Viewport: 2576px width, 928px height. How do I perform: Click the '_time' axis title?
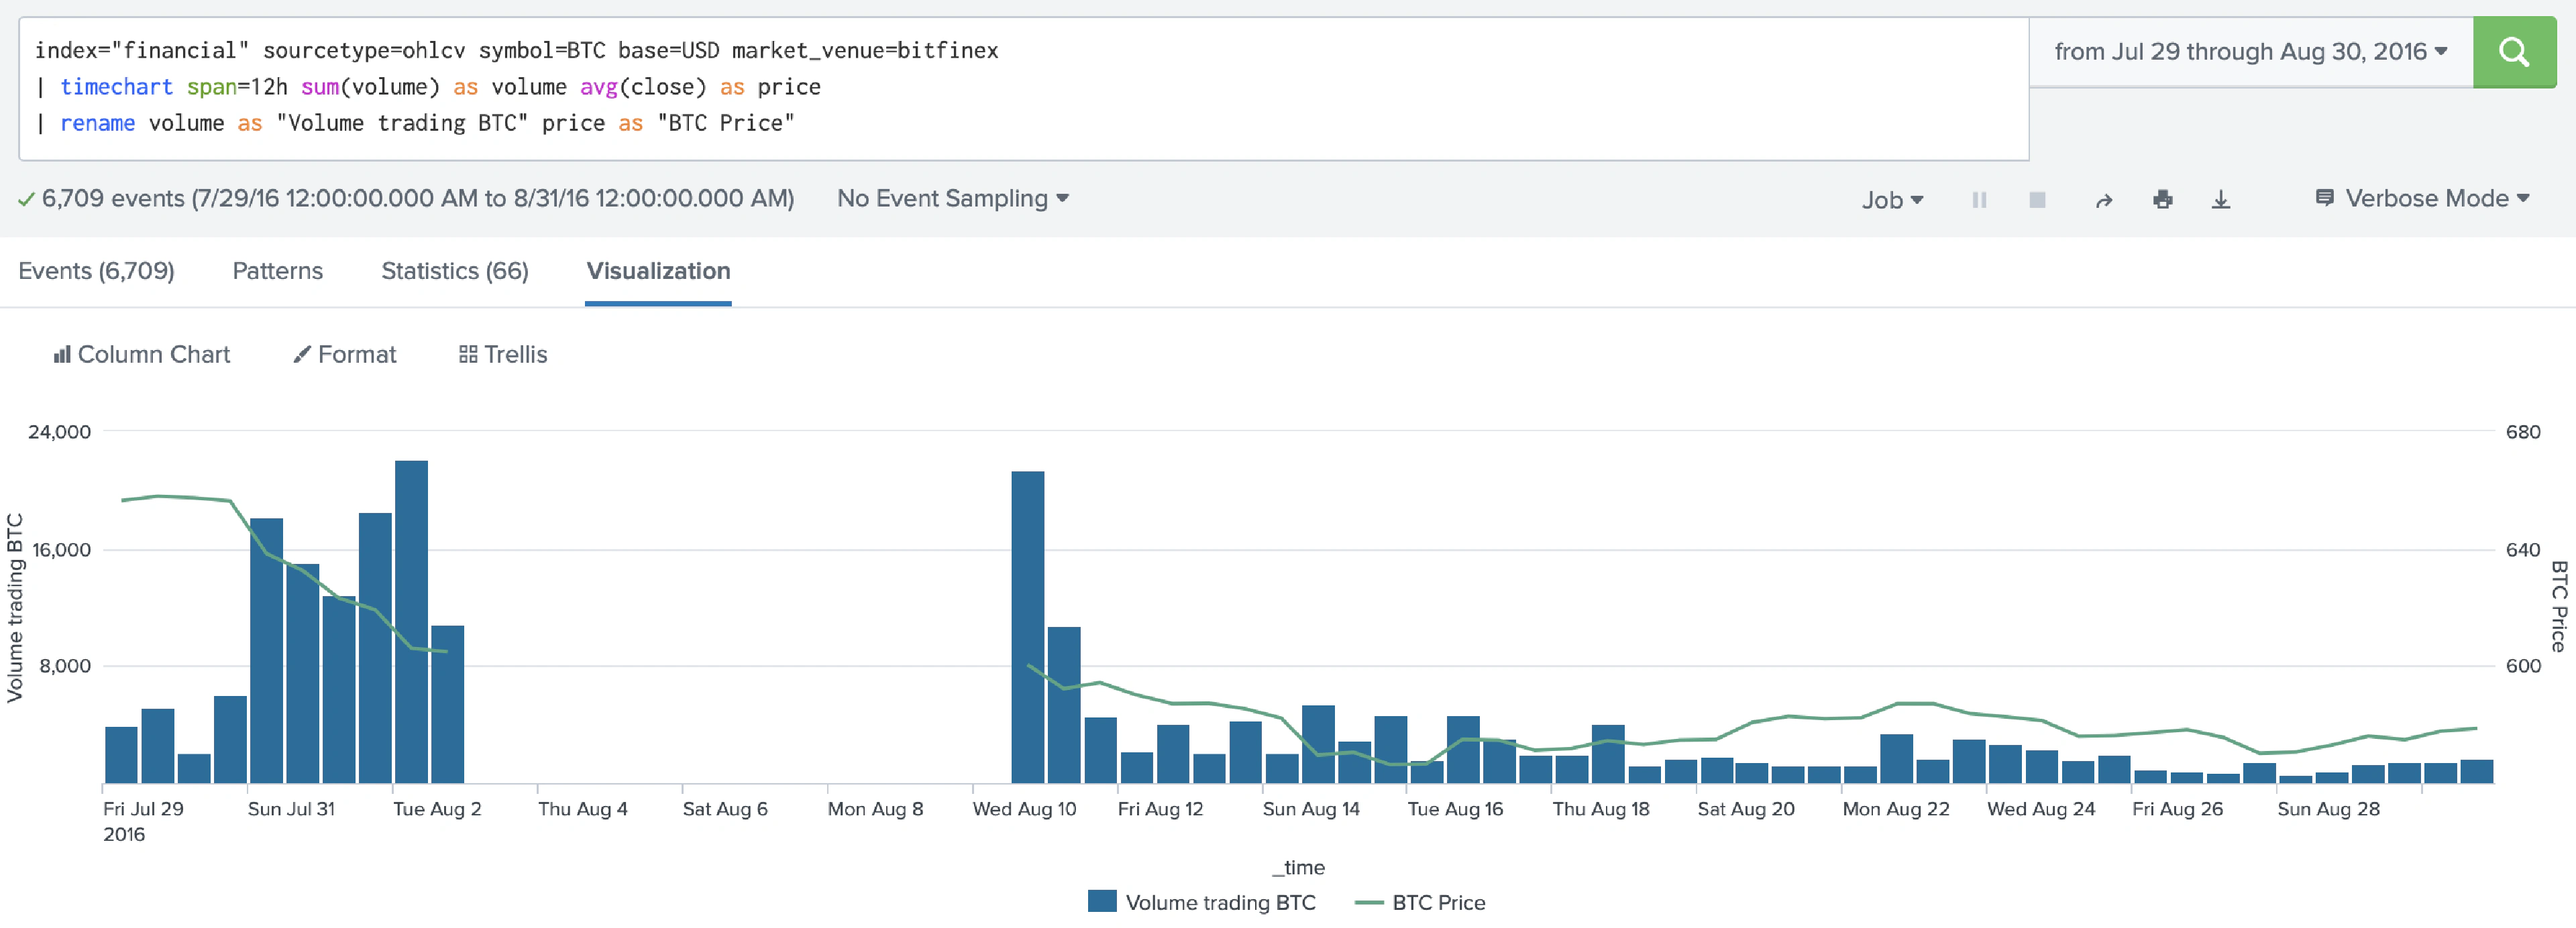(x=1298, y=867)
